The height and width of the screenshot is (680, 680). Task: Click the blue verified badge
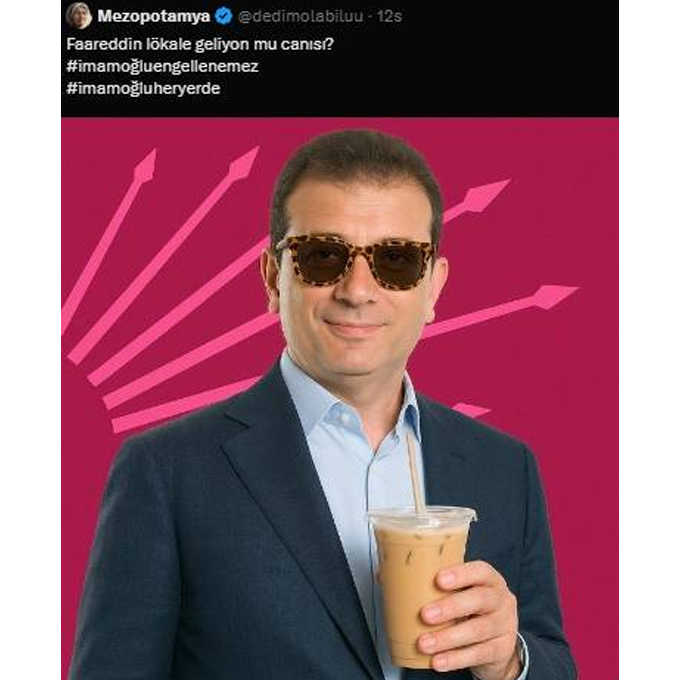click(x=223, y=16)
